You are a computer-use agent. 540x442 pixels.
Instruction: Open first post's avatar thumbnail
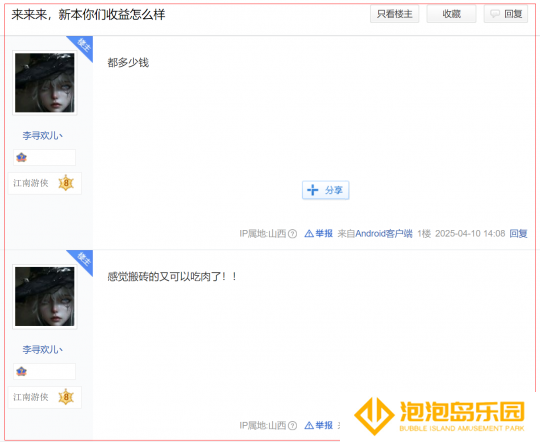[x=45, y=83]
